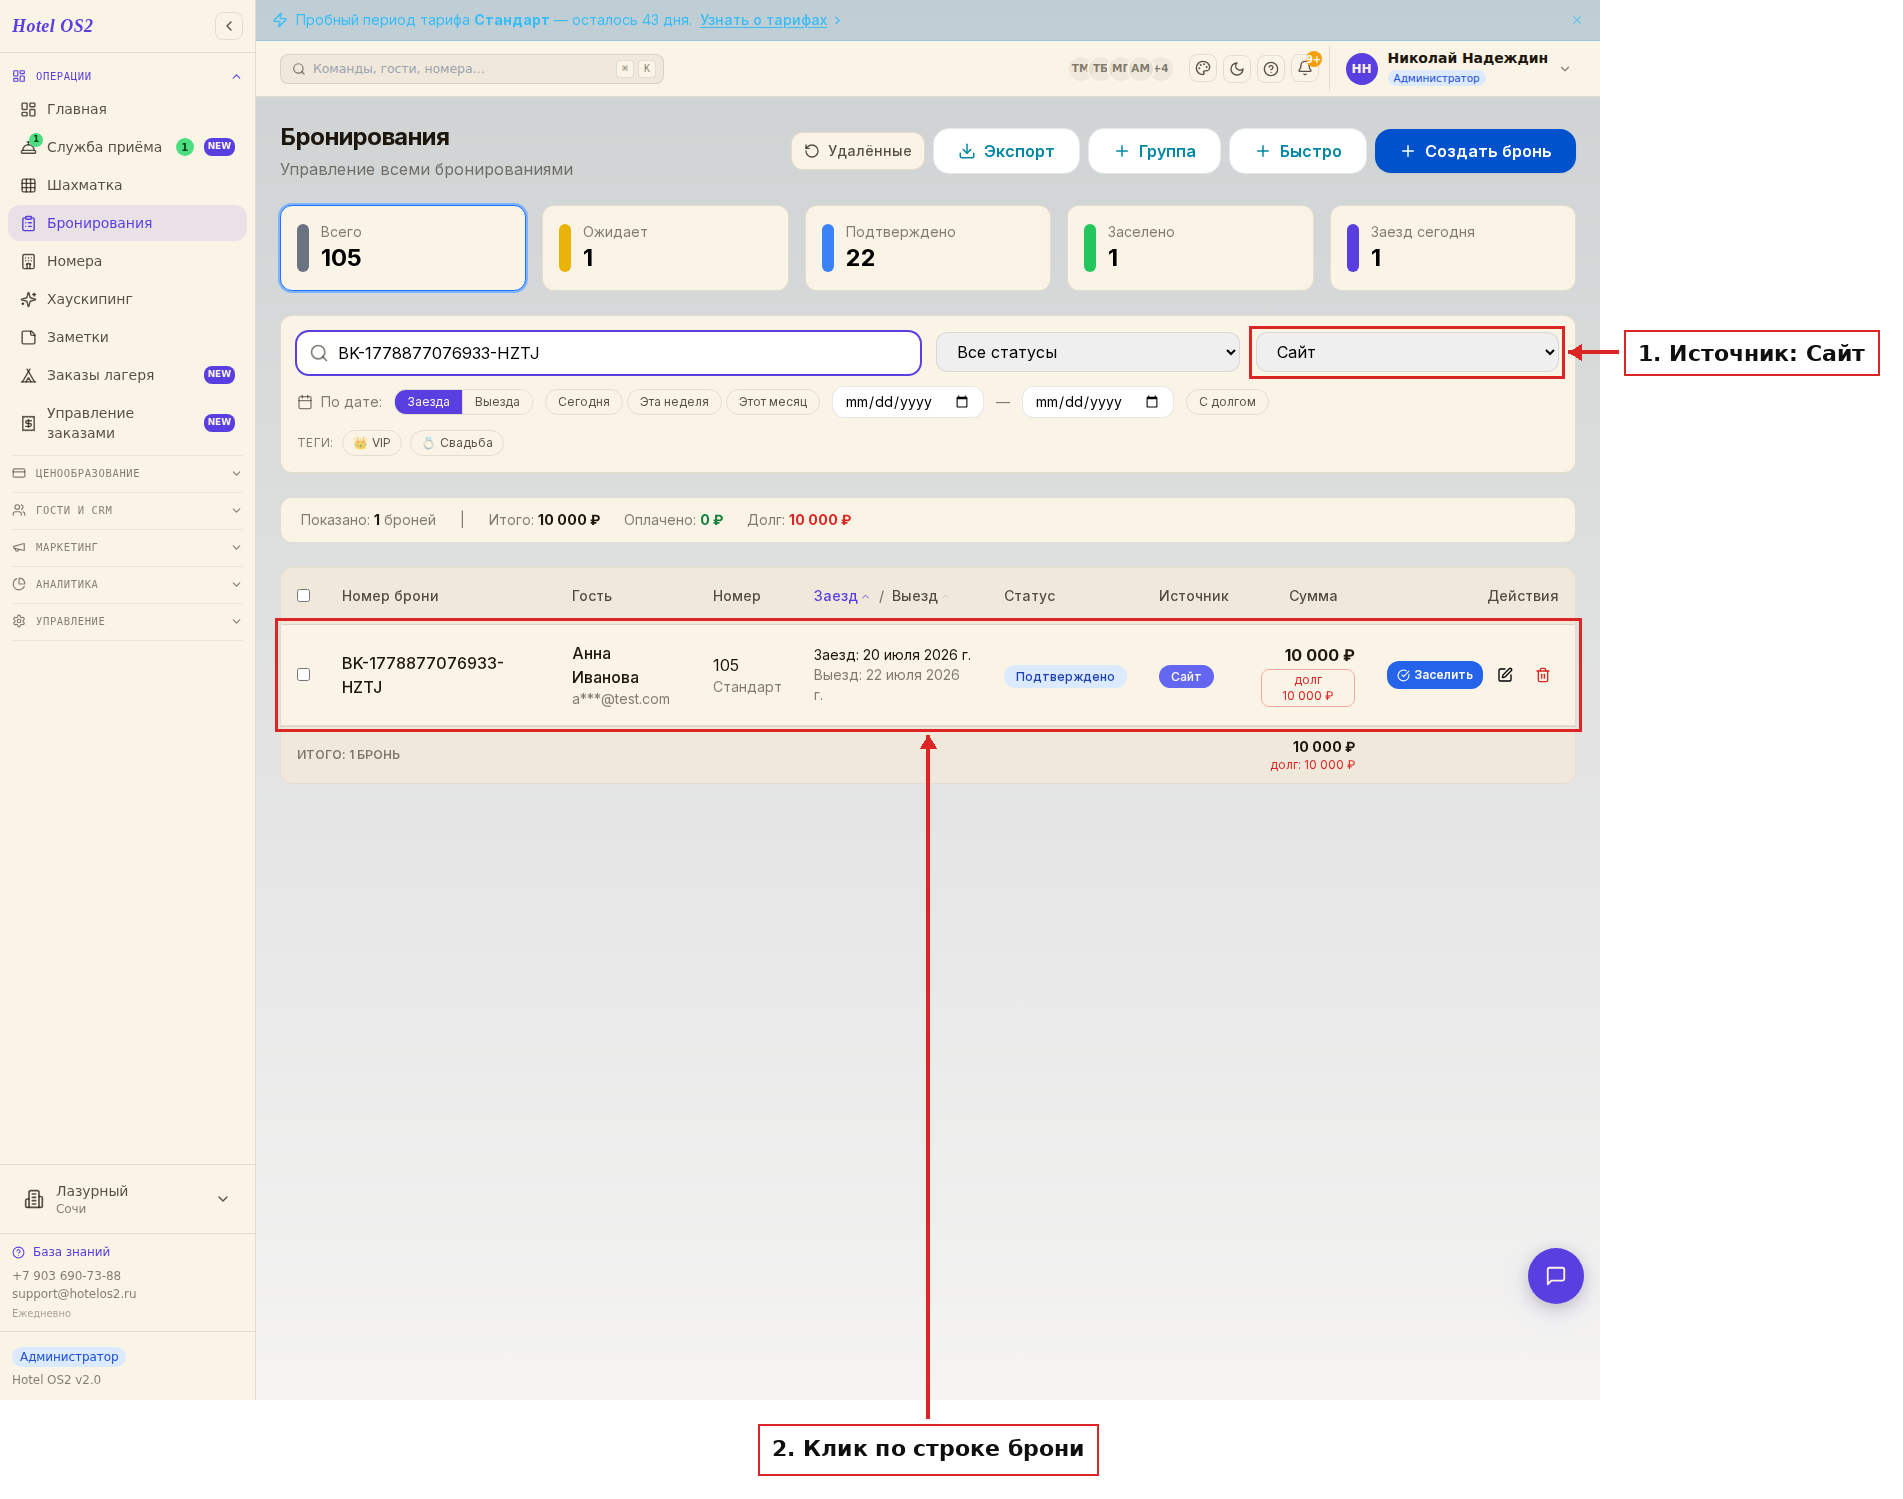Screen dimensions: 1903x1499
Task: Open the Сайт source dropdown
Action: point(1407,352)
